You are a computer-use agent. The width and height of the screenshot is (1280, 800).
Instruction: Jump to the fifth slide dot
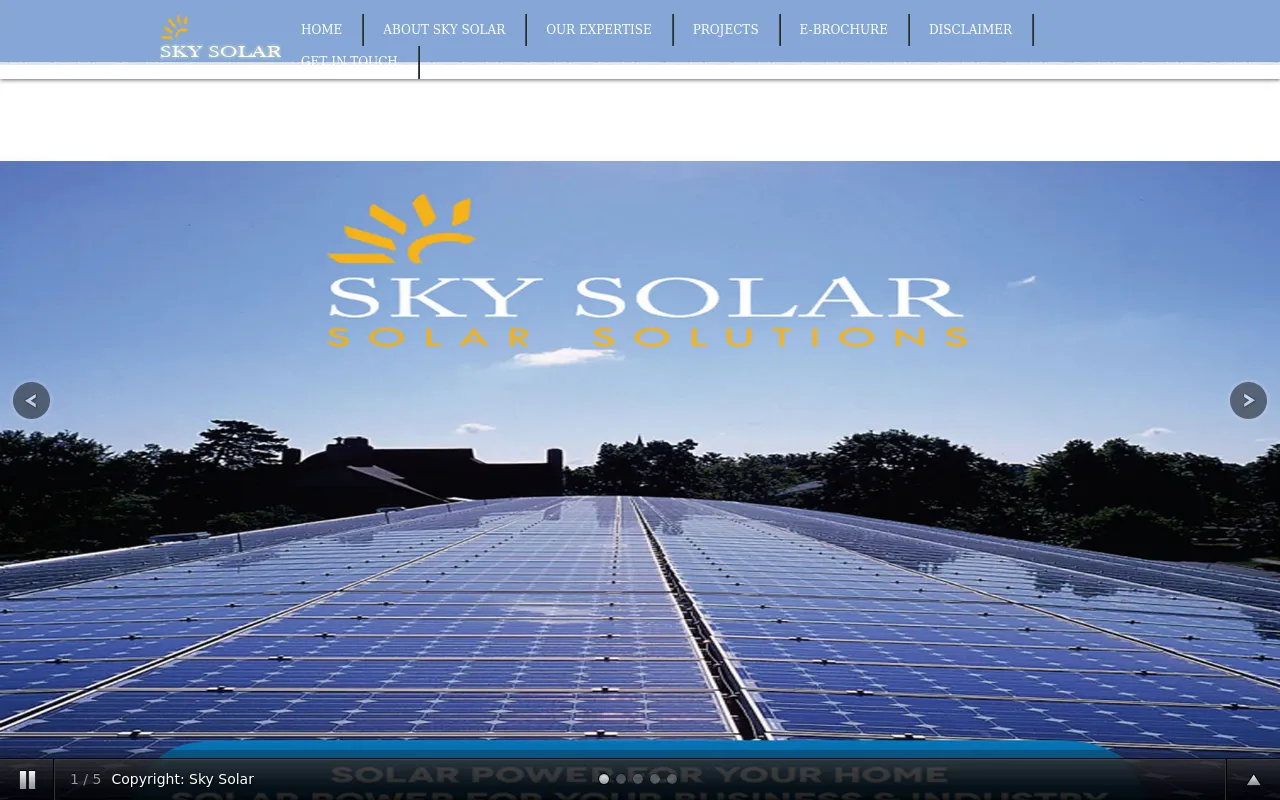click(x=672, y=779)
